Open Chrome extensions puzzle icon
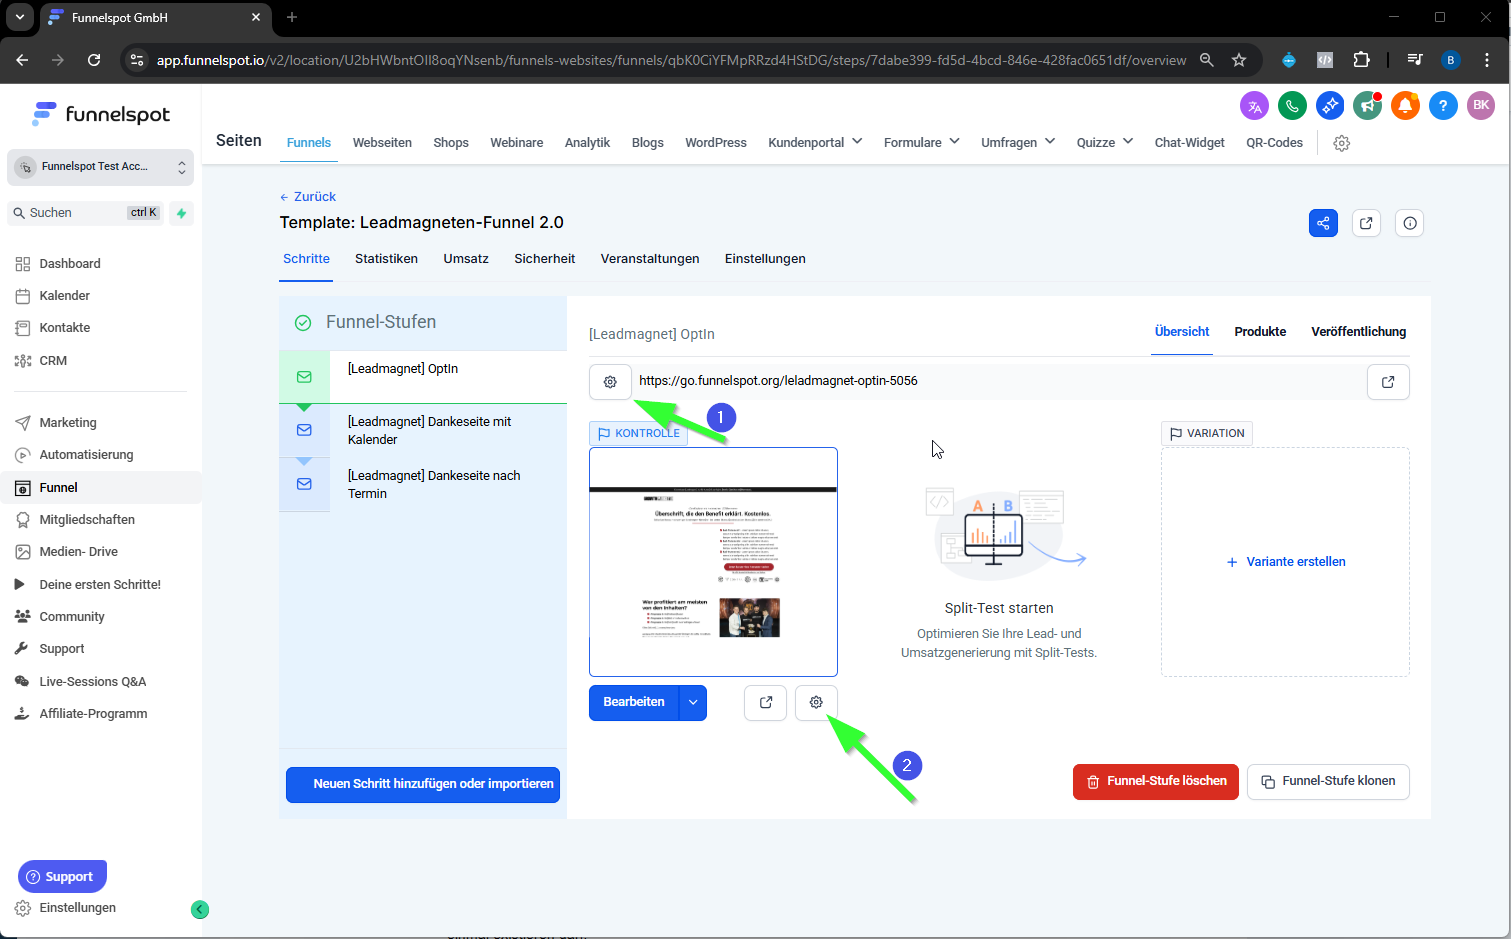 tap(1361, 60)
